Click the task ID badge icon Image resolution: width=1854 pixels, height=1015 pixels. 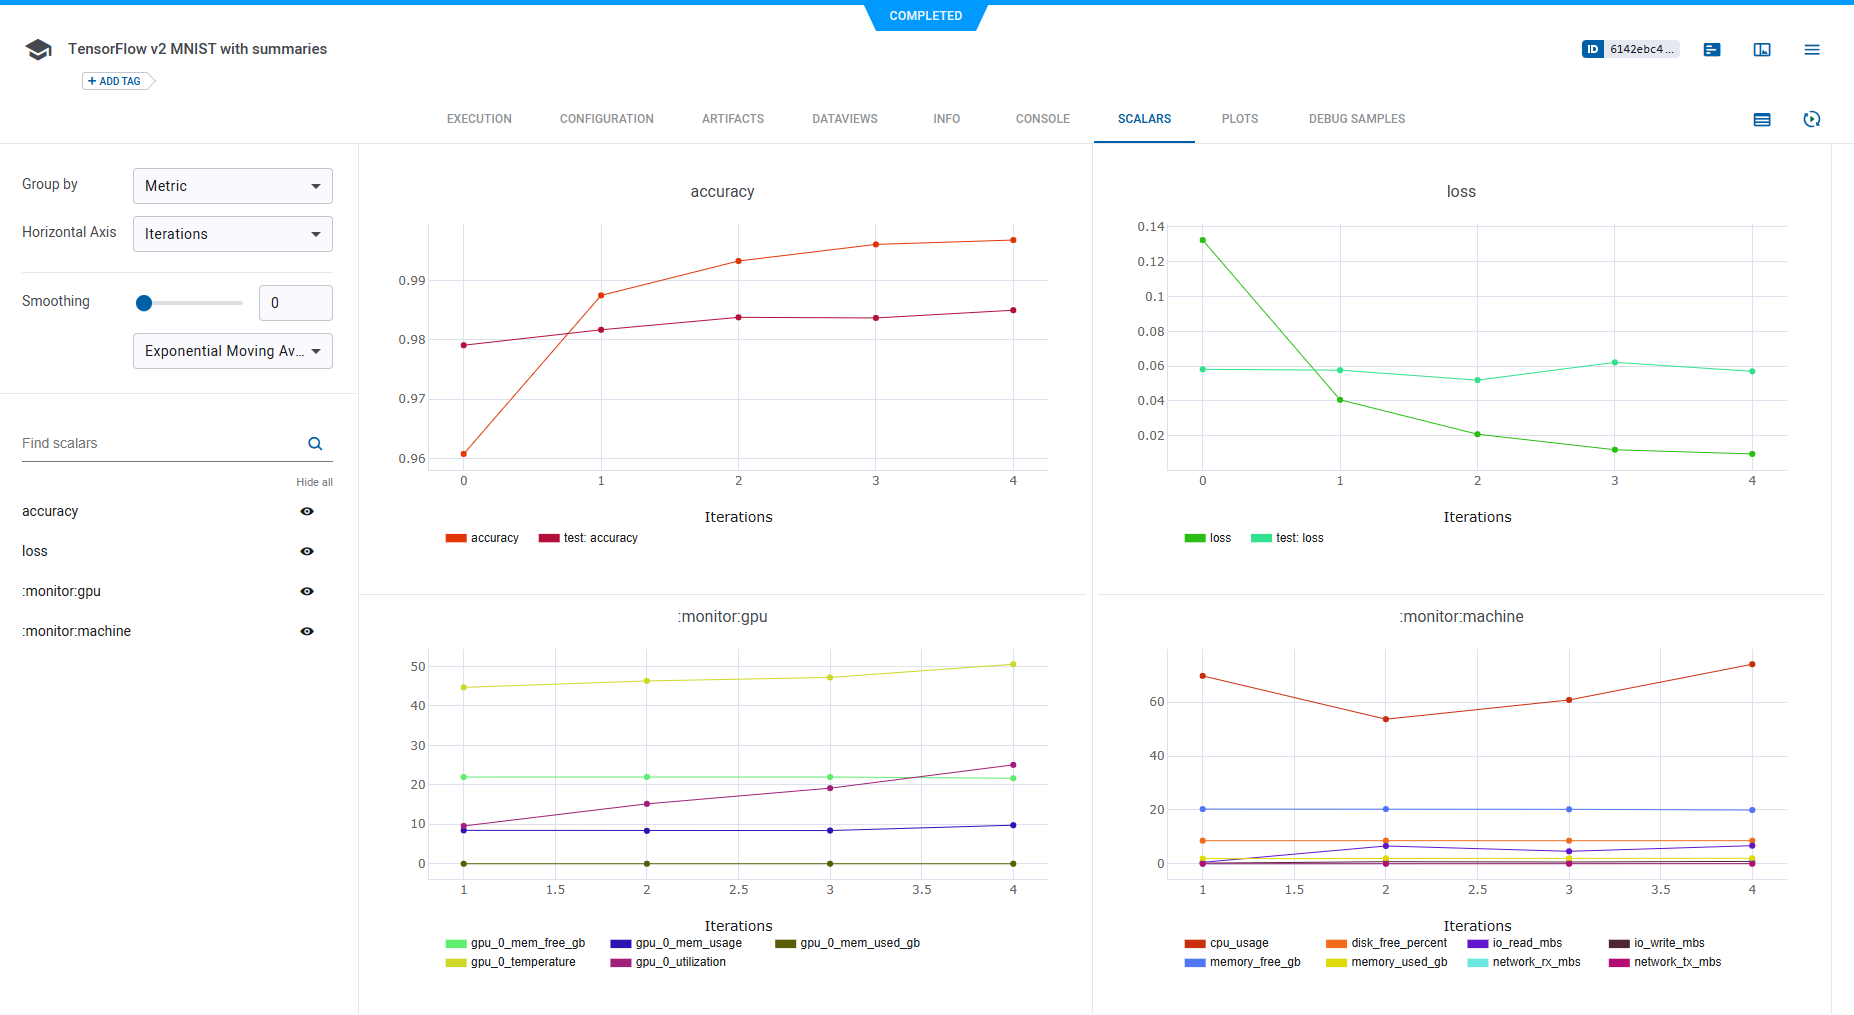click(x=1592, y=49)
